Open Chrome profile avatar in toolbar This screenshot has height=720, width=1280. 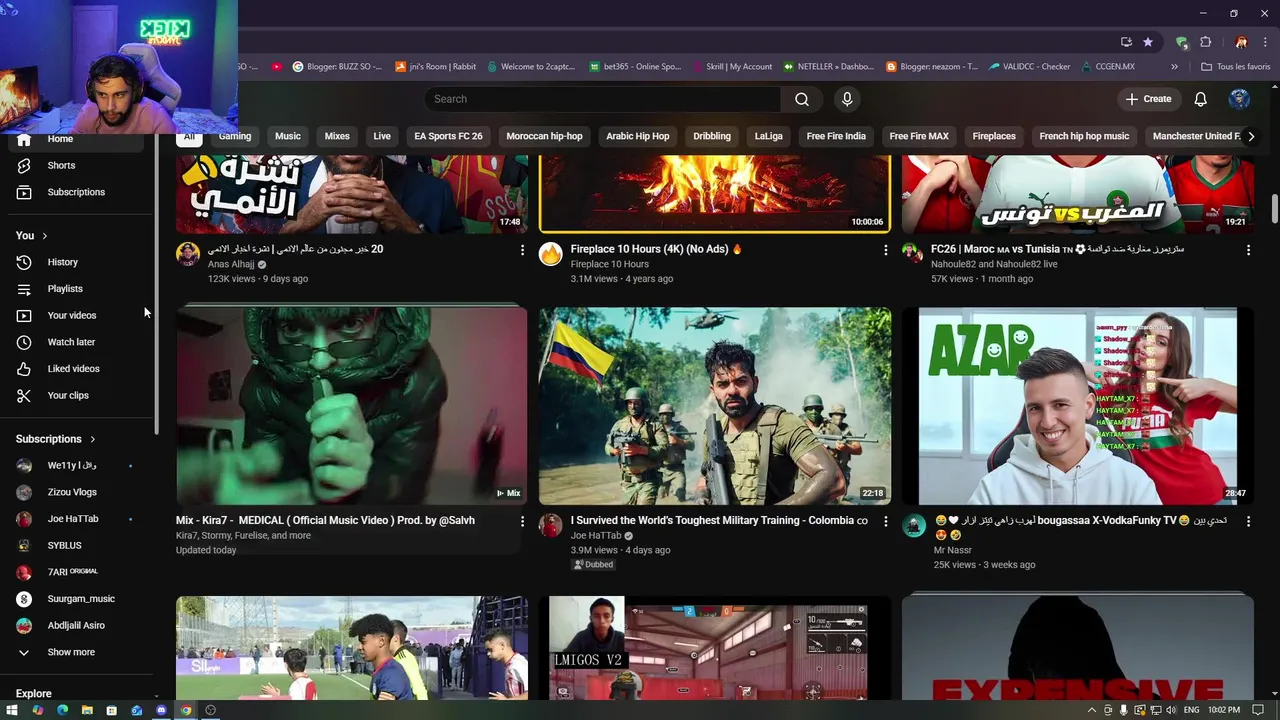pyautogui.click(x=1241, y=42)
